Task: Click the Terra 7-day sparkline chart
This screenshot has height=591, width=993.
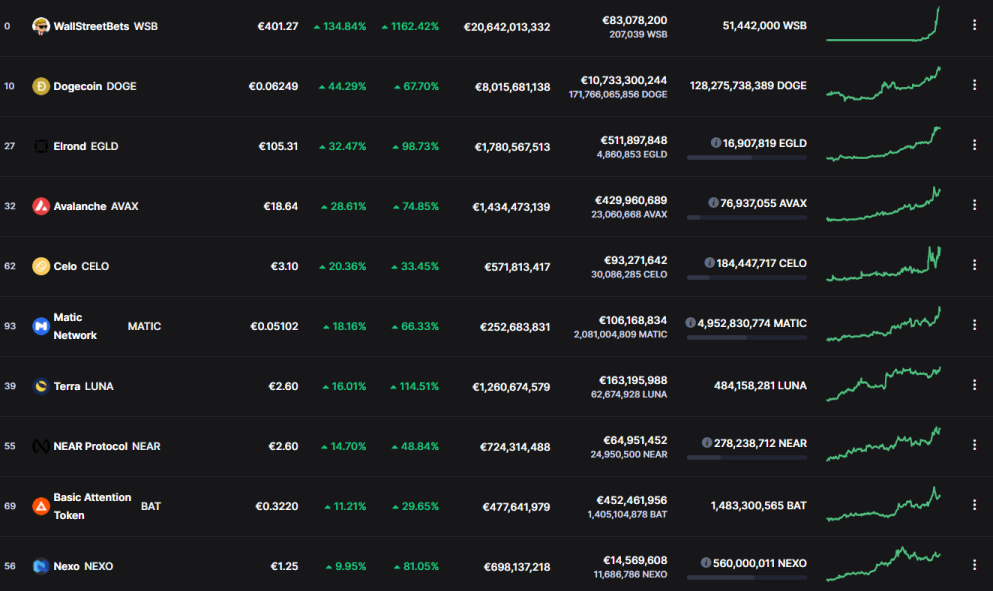Action: tap(883, 384)
